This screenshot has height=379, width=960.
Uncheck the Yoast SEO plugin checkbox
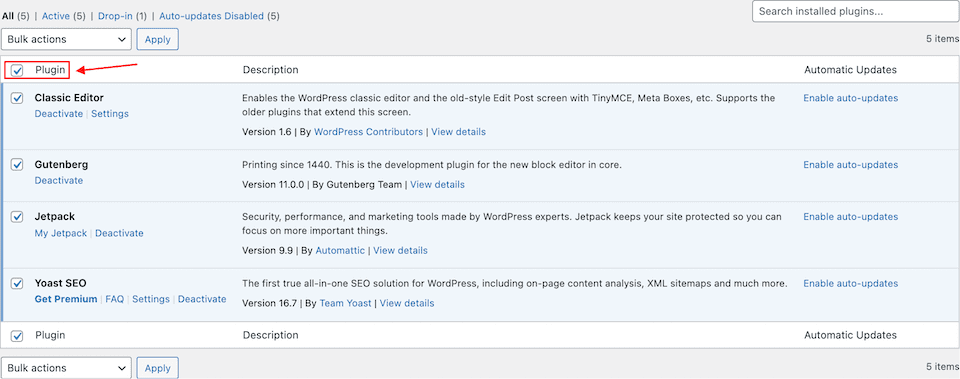[17, 283]
